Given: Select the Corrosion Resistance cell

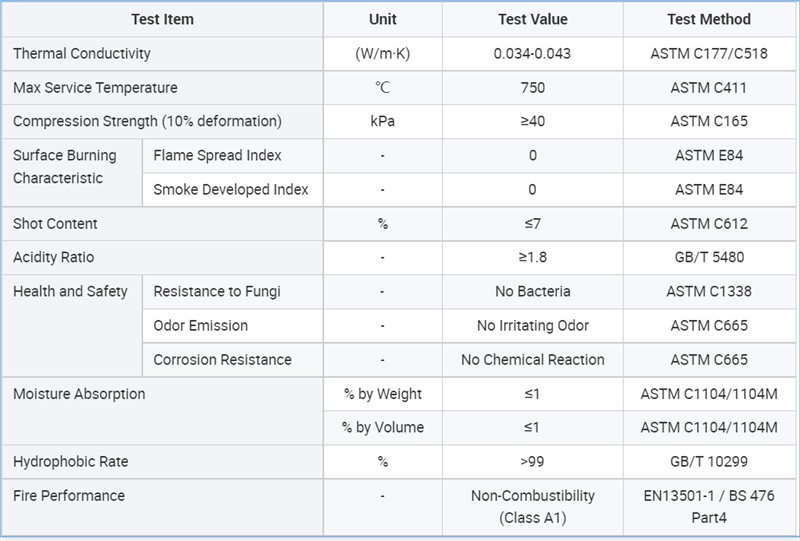Looking at the screenshot, I should (x=222, y=360).
